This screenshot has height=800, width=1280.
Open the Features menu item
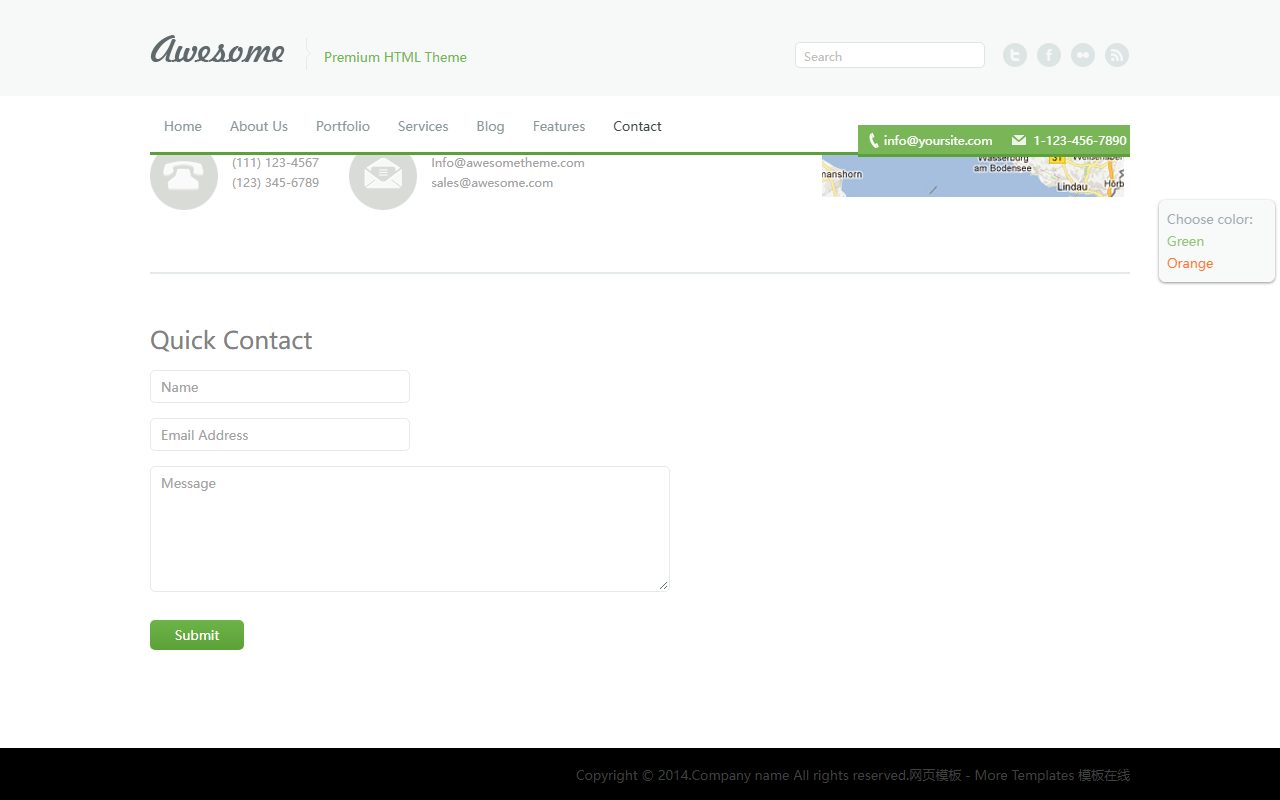(x=559, y=126)
